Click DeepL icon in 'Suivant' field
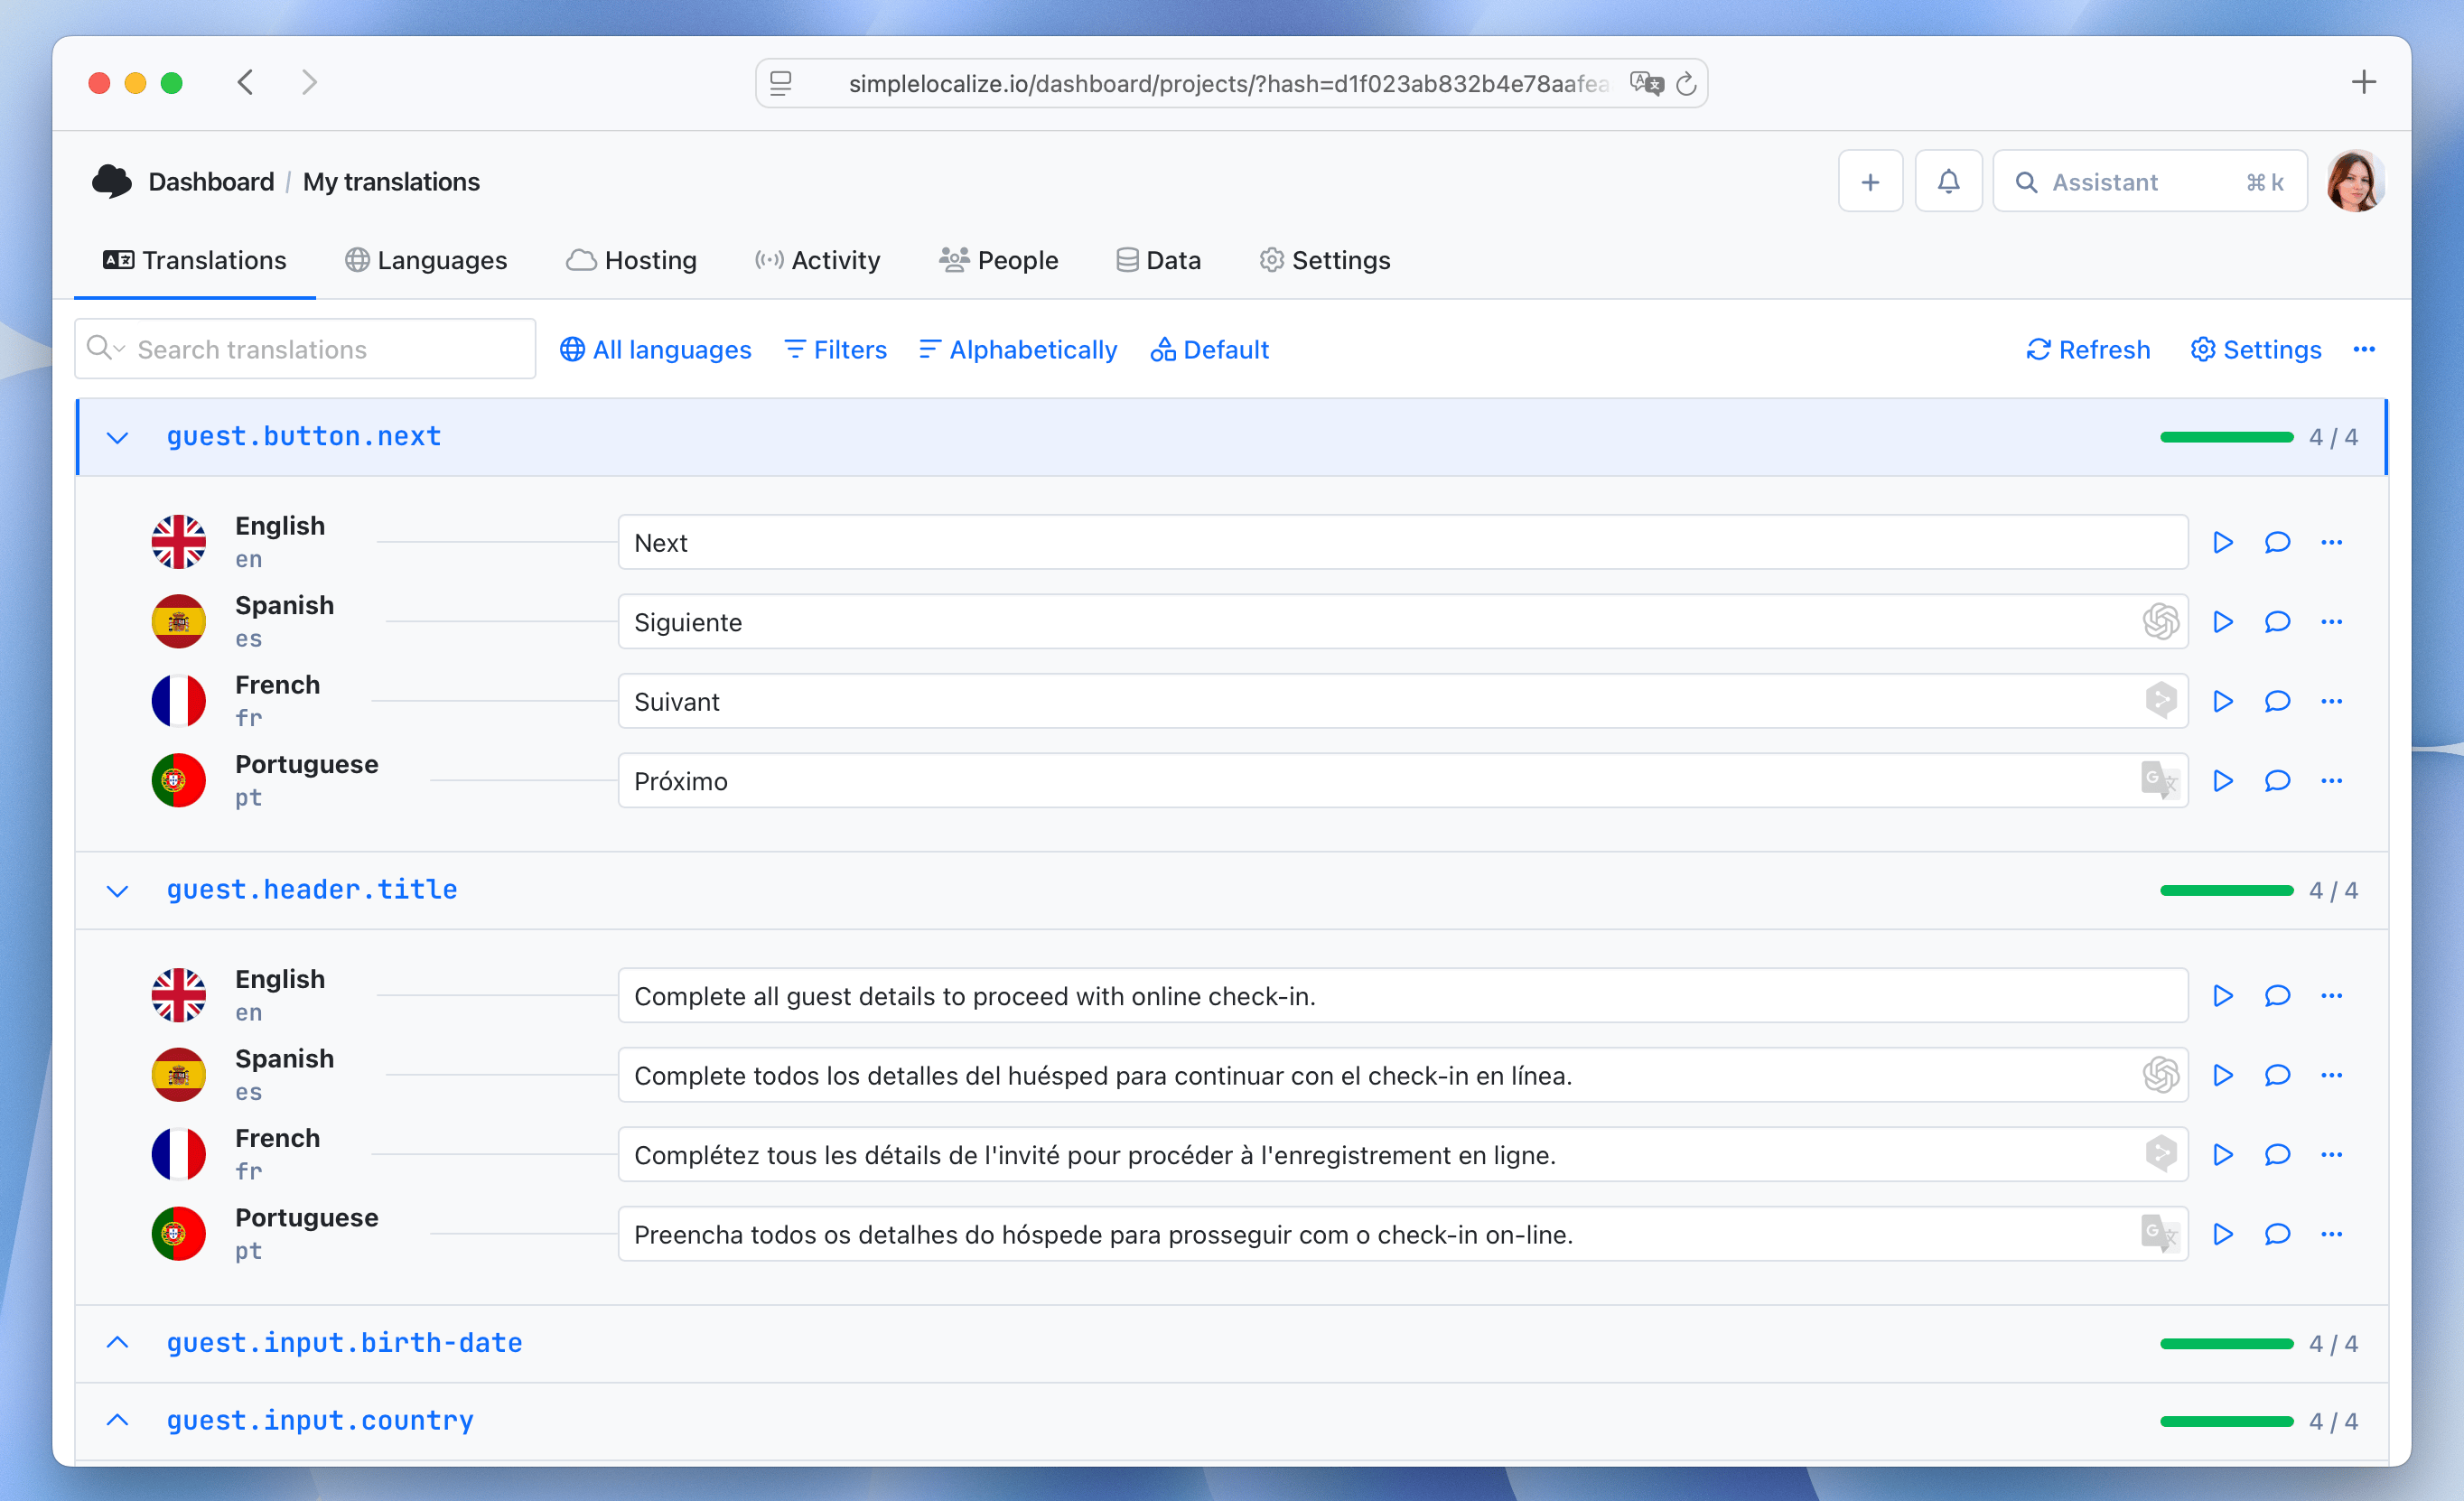2464x1501 pixels. coord(2160,701)
